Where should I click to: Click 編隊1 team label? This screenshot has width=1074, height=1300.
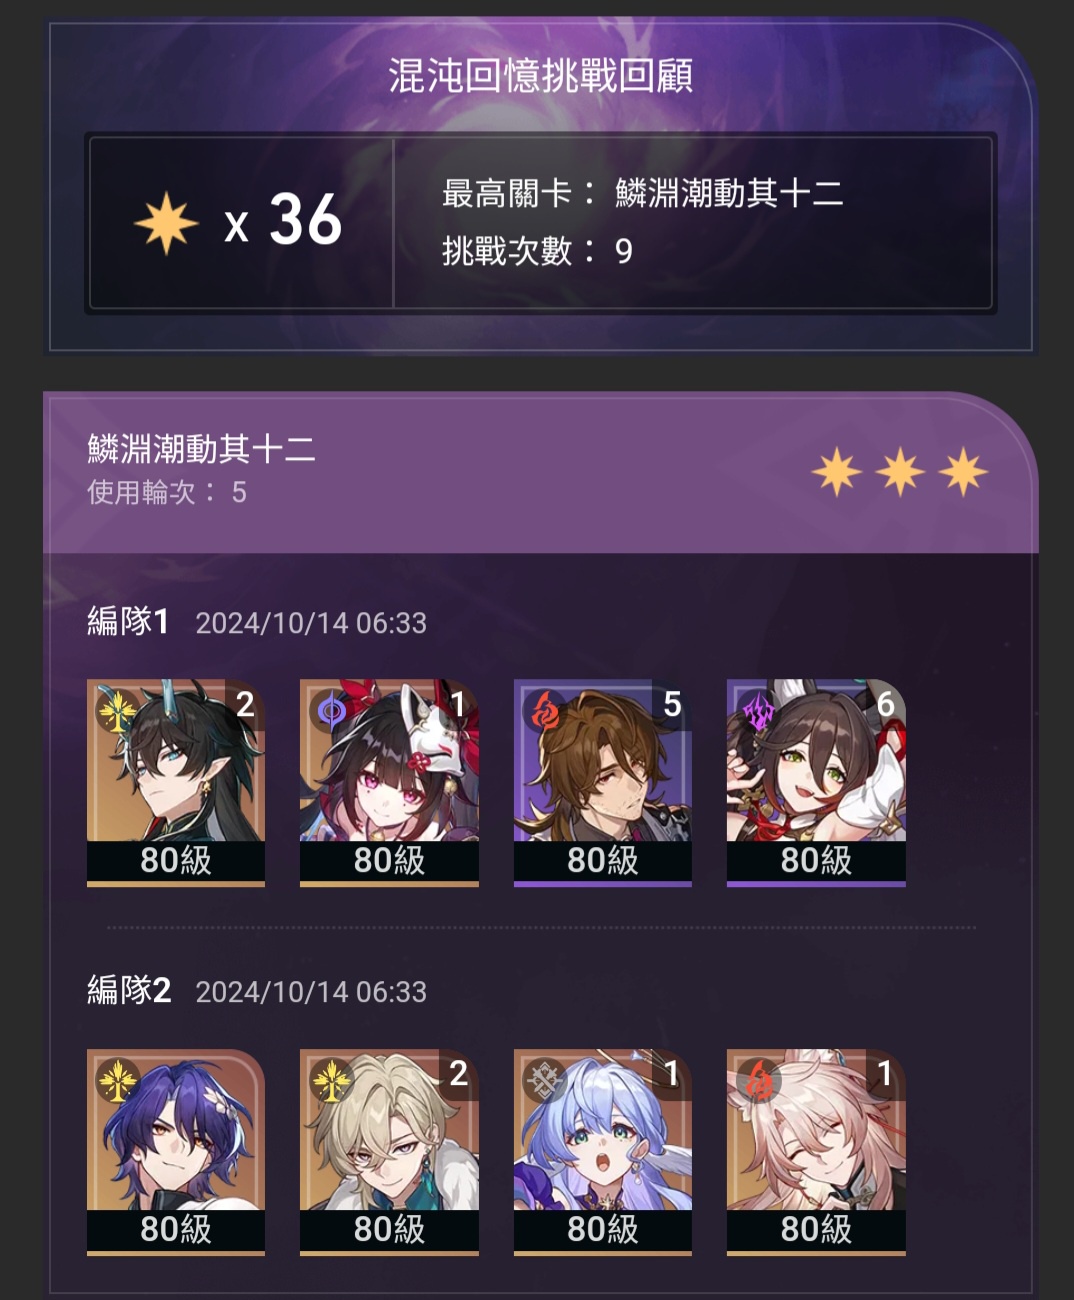[128, 621]
